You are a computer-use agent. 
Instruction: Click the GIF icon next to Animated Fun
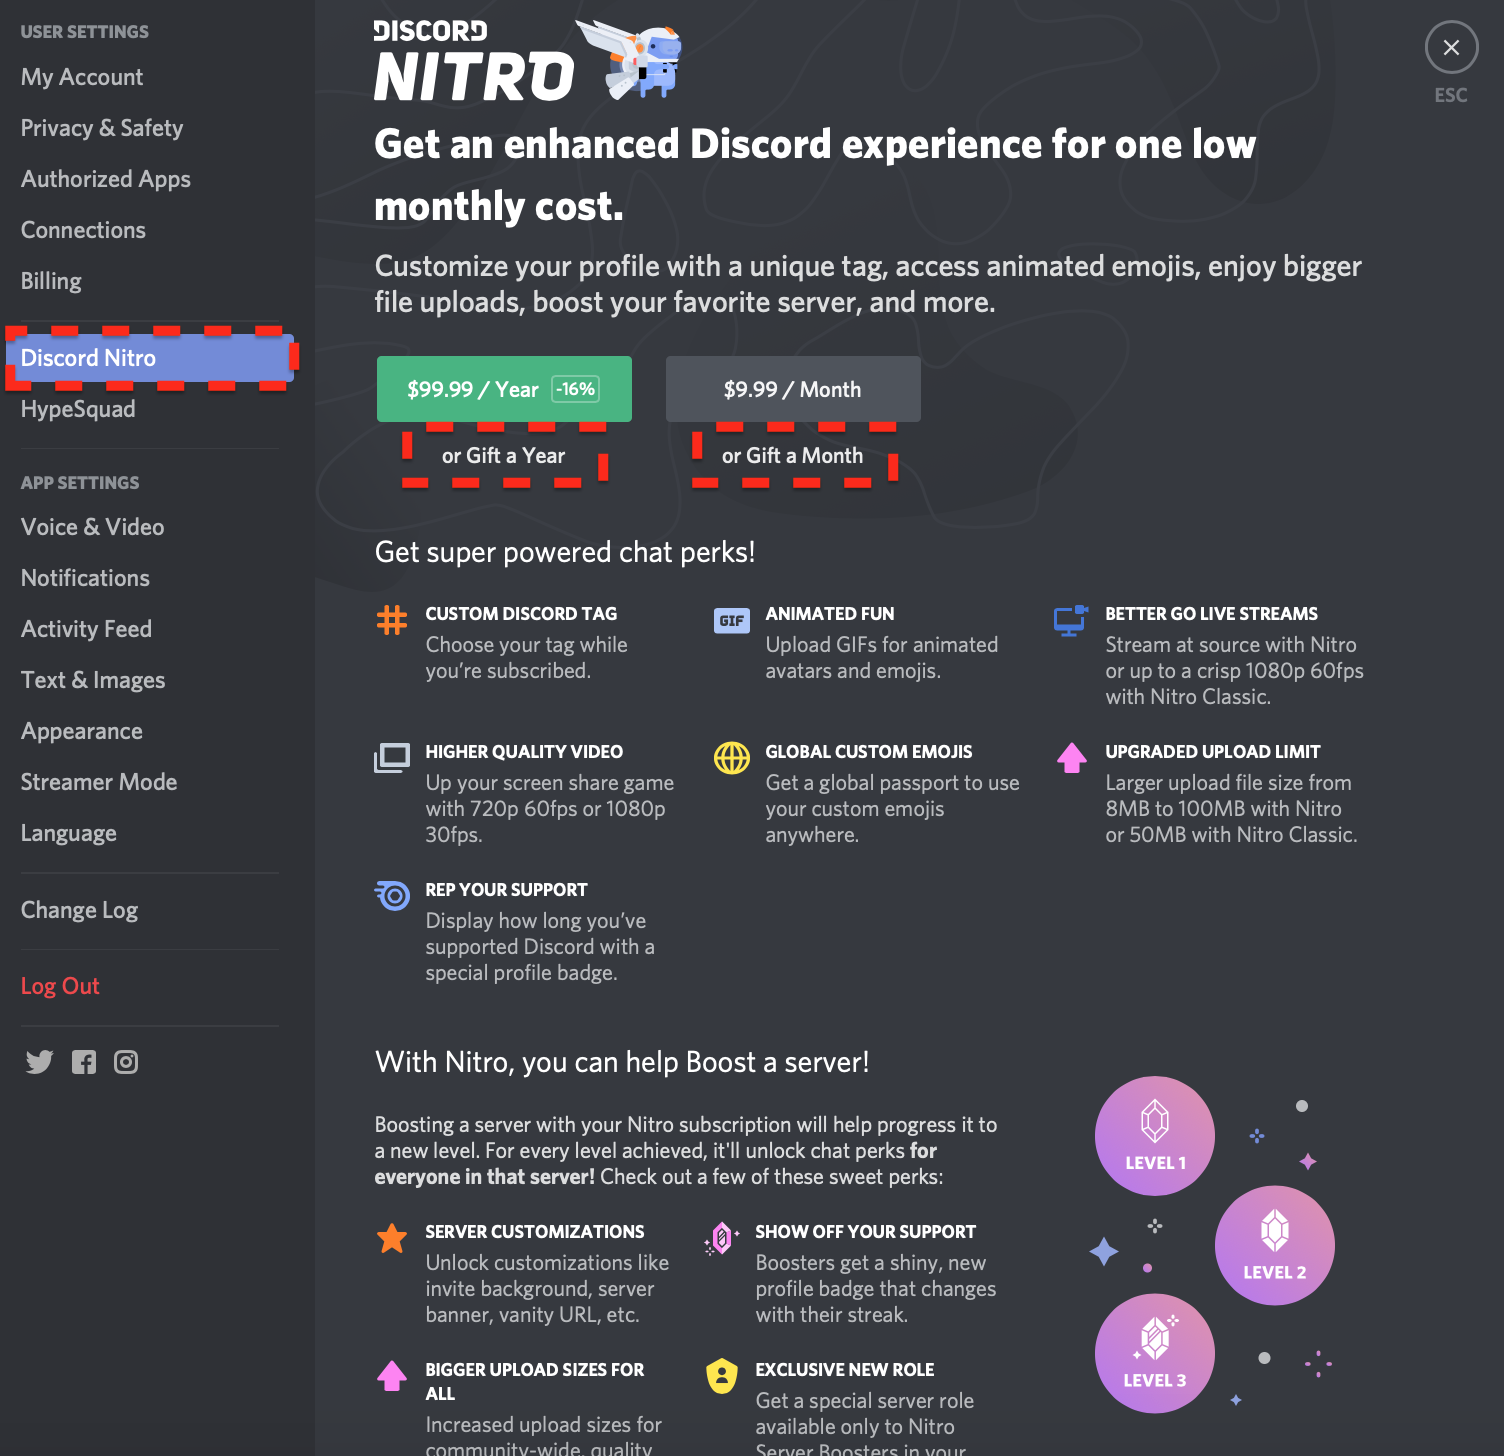pos(731,620)
